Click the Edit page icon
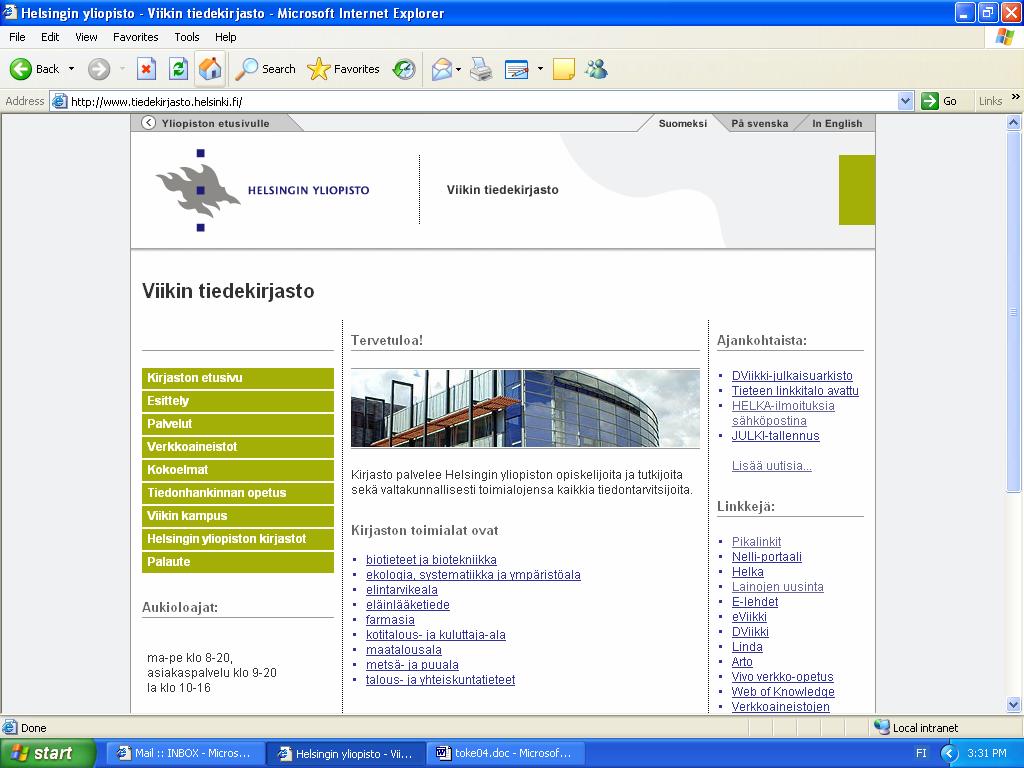The width and height of the screenshot is (1024, 768). click(517, 69)
